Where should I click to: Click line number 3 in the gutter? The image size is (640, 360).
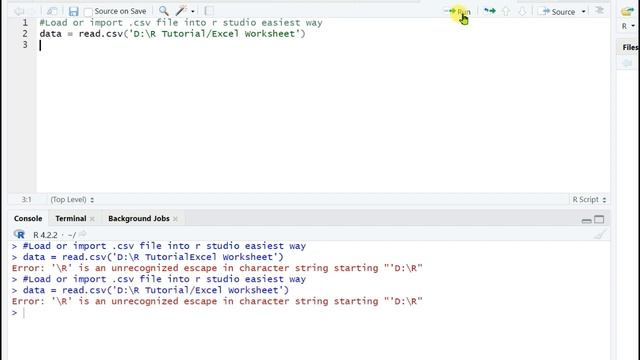click(x=25, y=44)
